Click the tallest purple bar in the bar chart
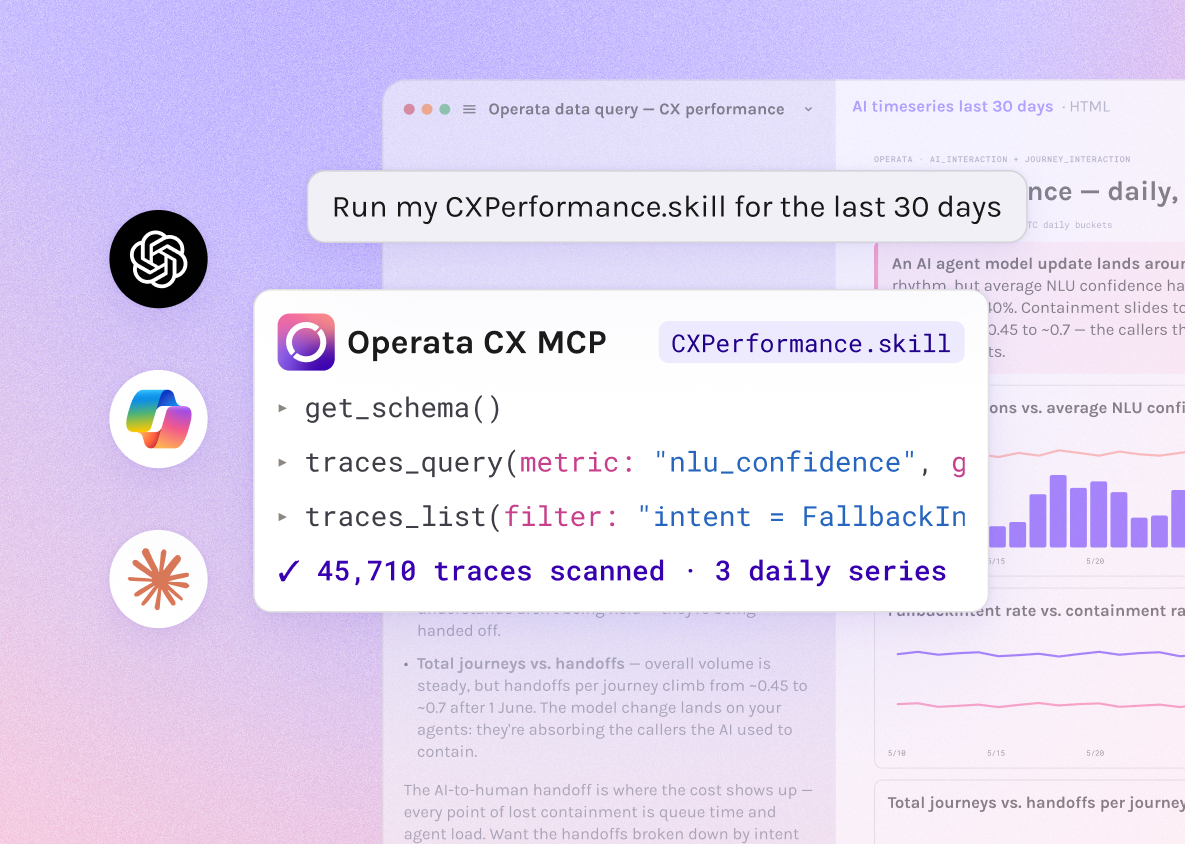Image resolution: width=1185 pixels, height=844 pixels. (x=1058, y=512)
